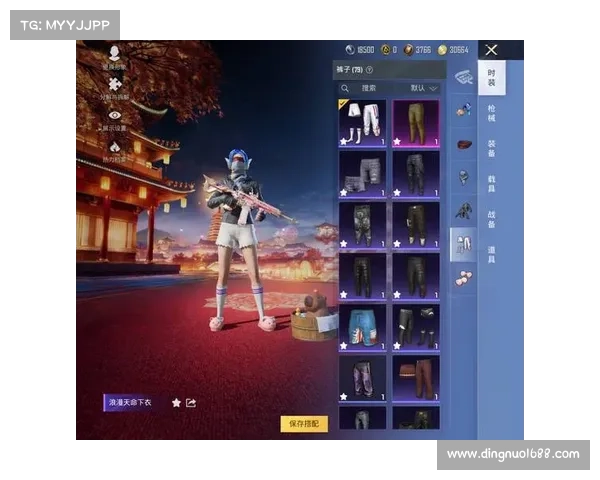Viewport: 600px width, 480px height.
Task: Switch to the 道具 tab
Action: pyautogui.click(x=492, y=255)
